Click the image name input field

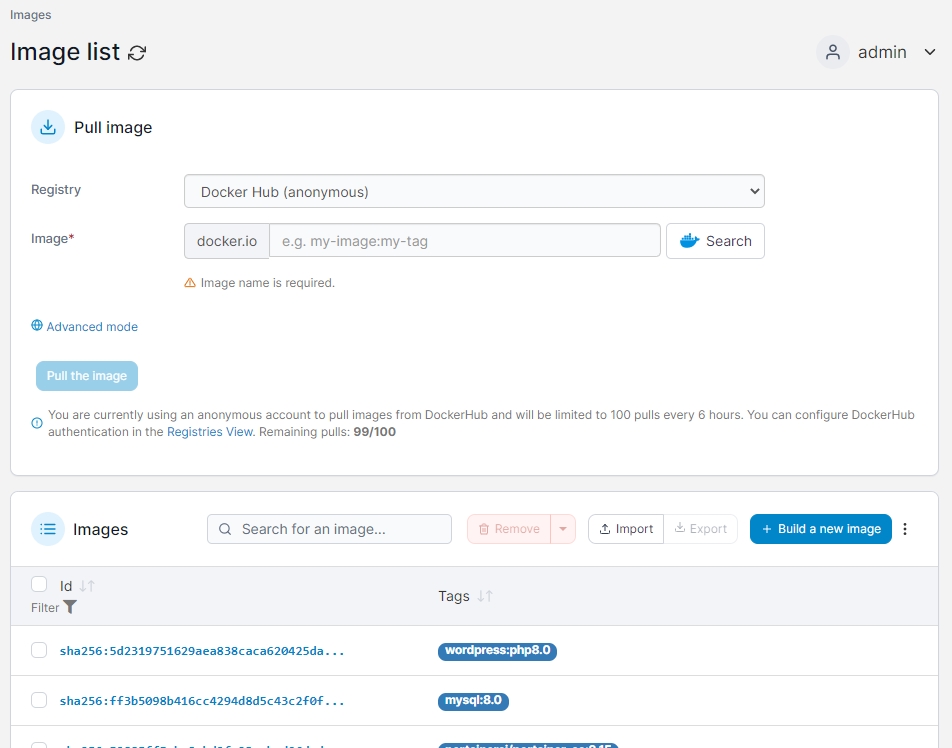click(x=465, y=241)
